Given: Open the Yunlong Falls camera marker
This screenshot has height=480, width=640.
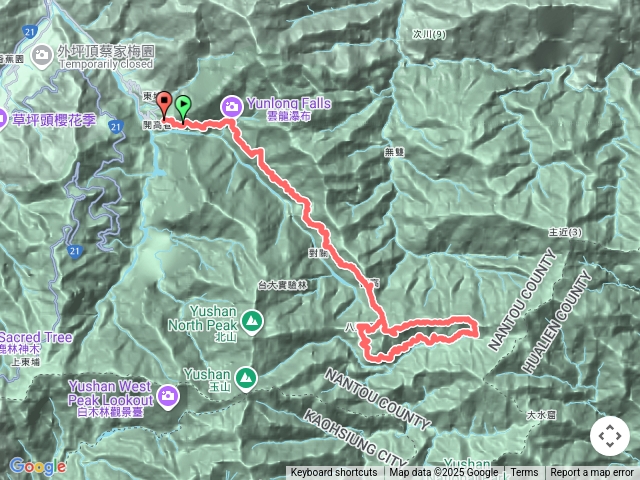Looking at the screenshot, I should click(x=232, y=107).
